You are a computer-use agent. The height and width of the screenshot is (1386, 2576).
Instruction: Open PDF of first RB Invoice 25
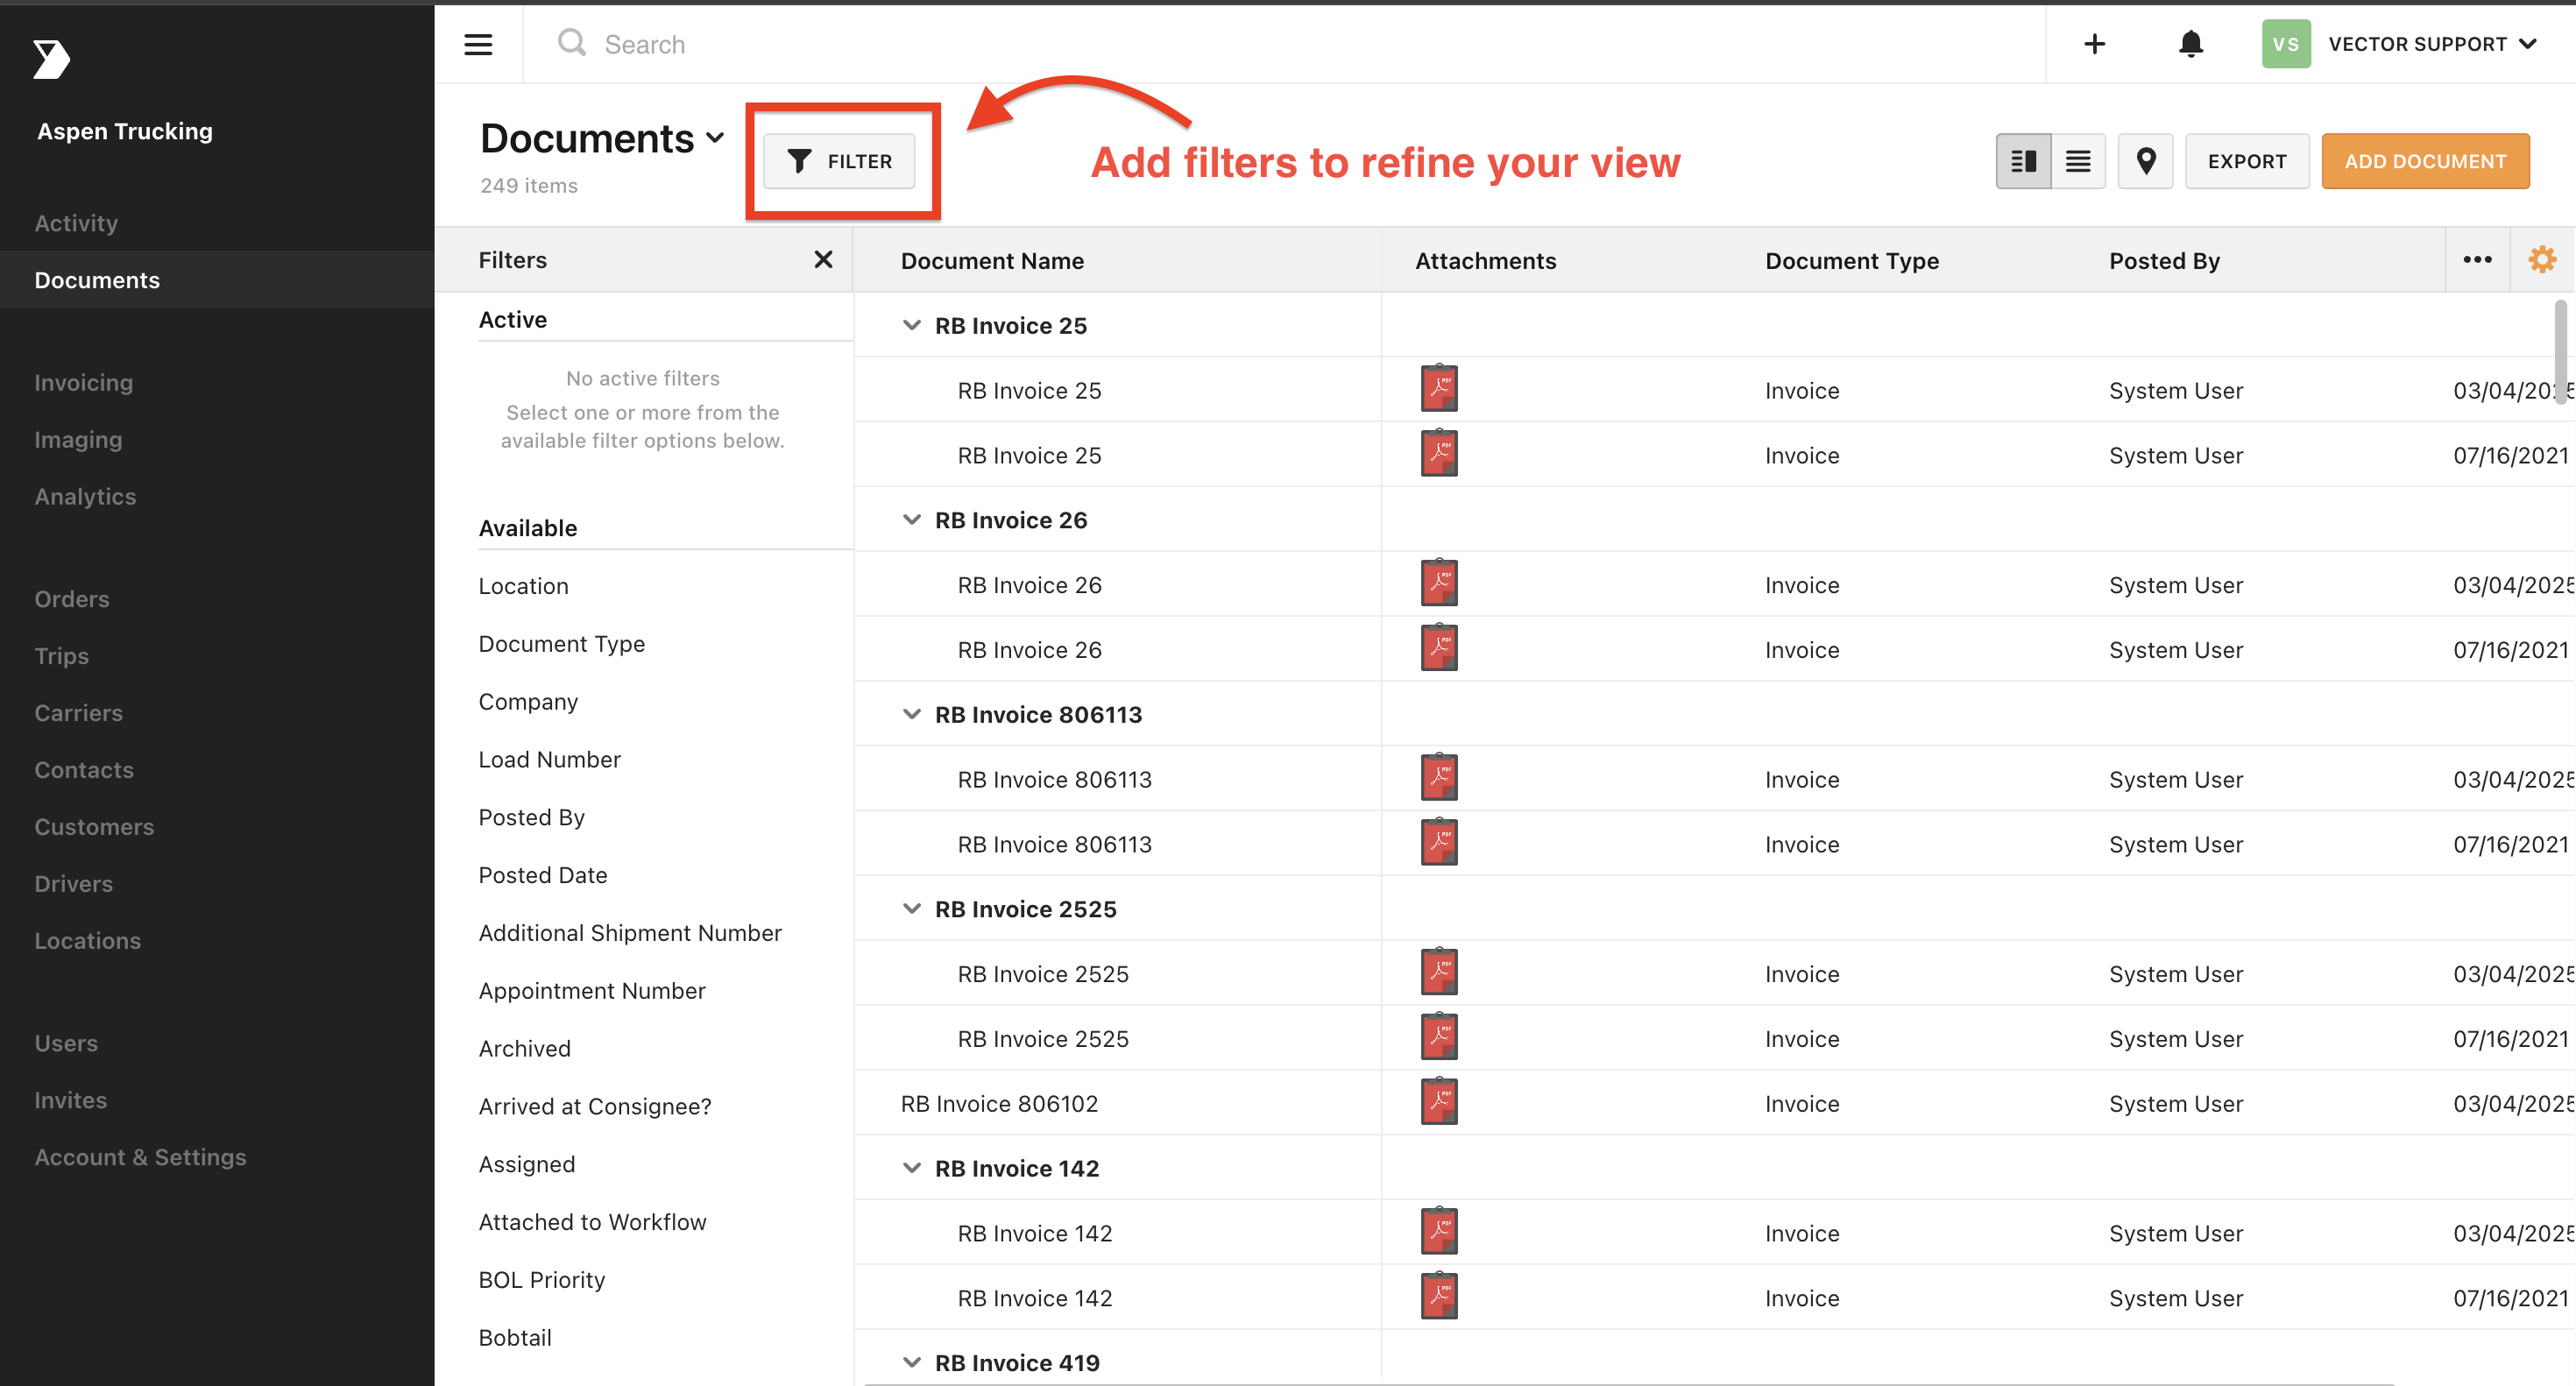(x=1439, y=389)
